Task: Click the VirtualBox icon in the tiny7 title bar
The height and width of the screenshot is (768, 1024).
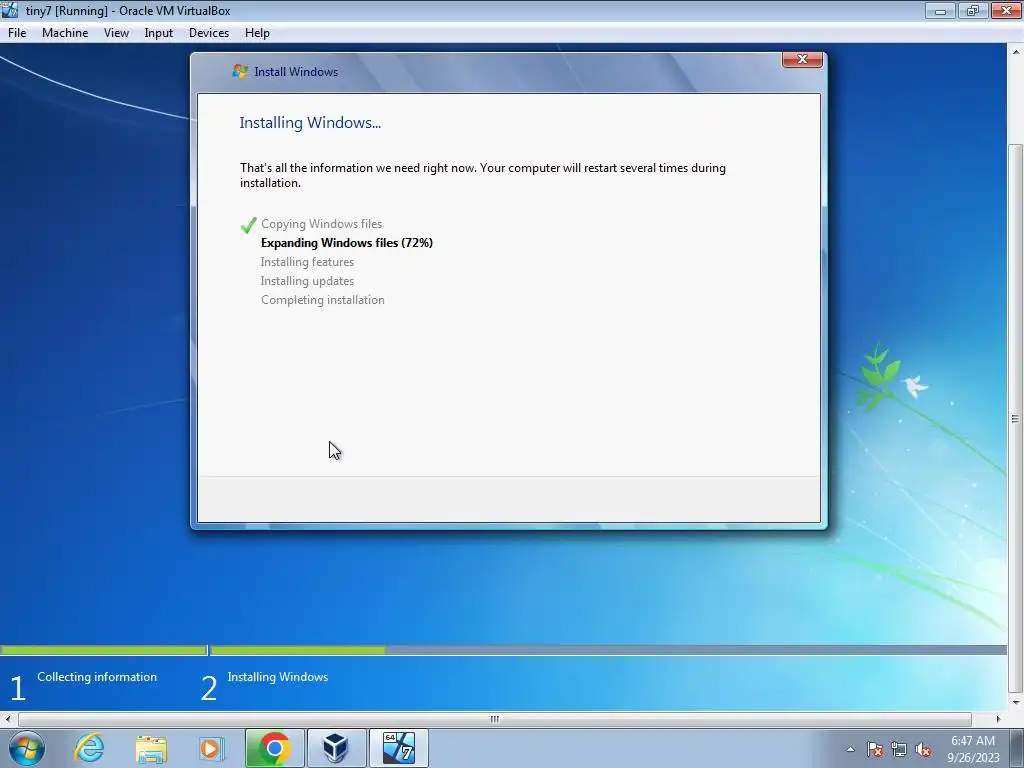Action: click(10, 10)
